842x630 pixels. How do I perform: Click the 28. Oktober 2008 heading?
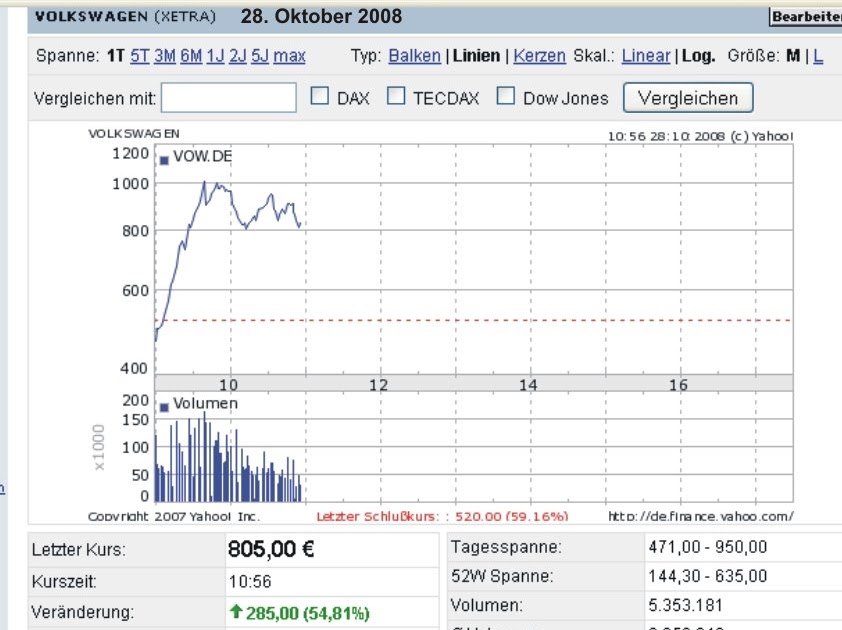(x=321, y=16)
